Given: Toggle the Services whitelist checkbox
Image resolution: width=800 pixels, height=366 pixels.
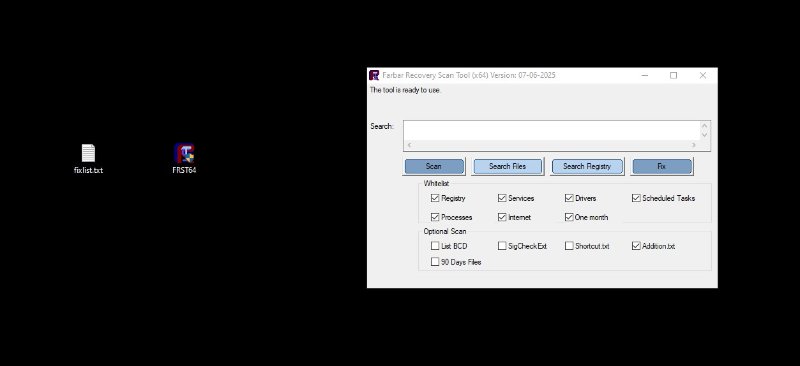Looking at the screenshot, I should pos(502,198).
